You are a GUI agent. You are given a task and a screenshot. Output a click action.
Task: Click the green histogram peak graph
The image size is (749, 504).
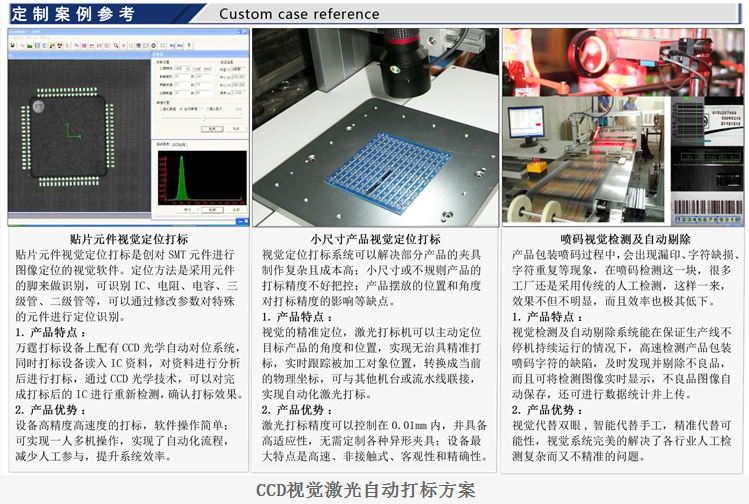202,176
